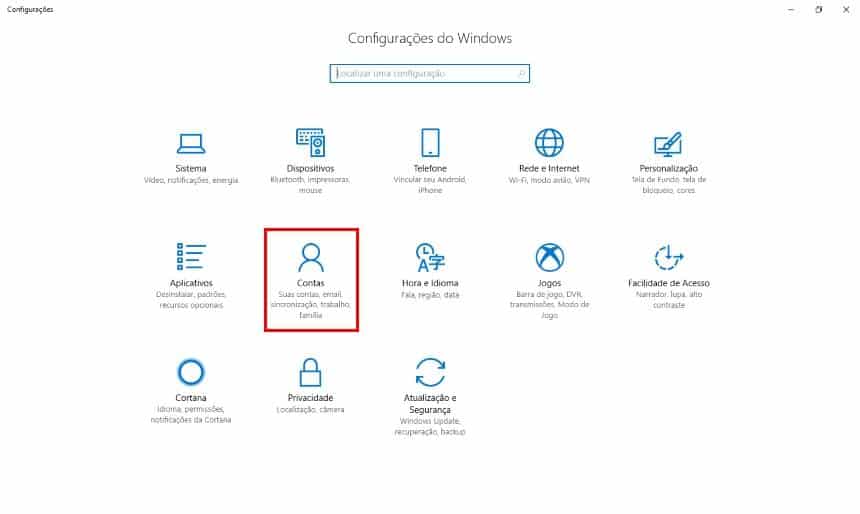Click the Atualização e Segurança label
The image size is (860, 514).
click(430, 404)
